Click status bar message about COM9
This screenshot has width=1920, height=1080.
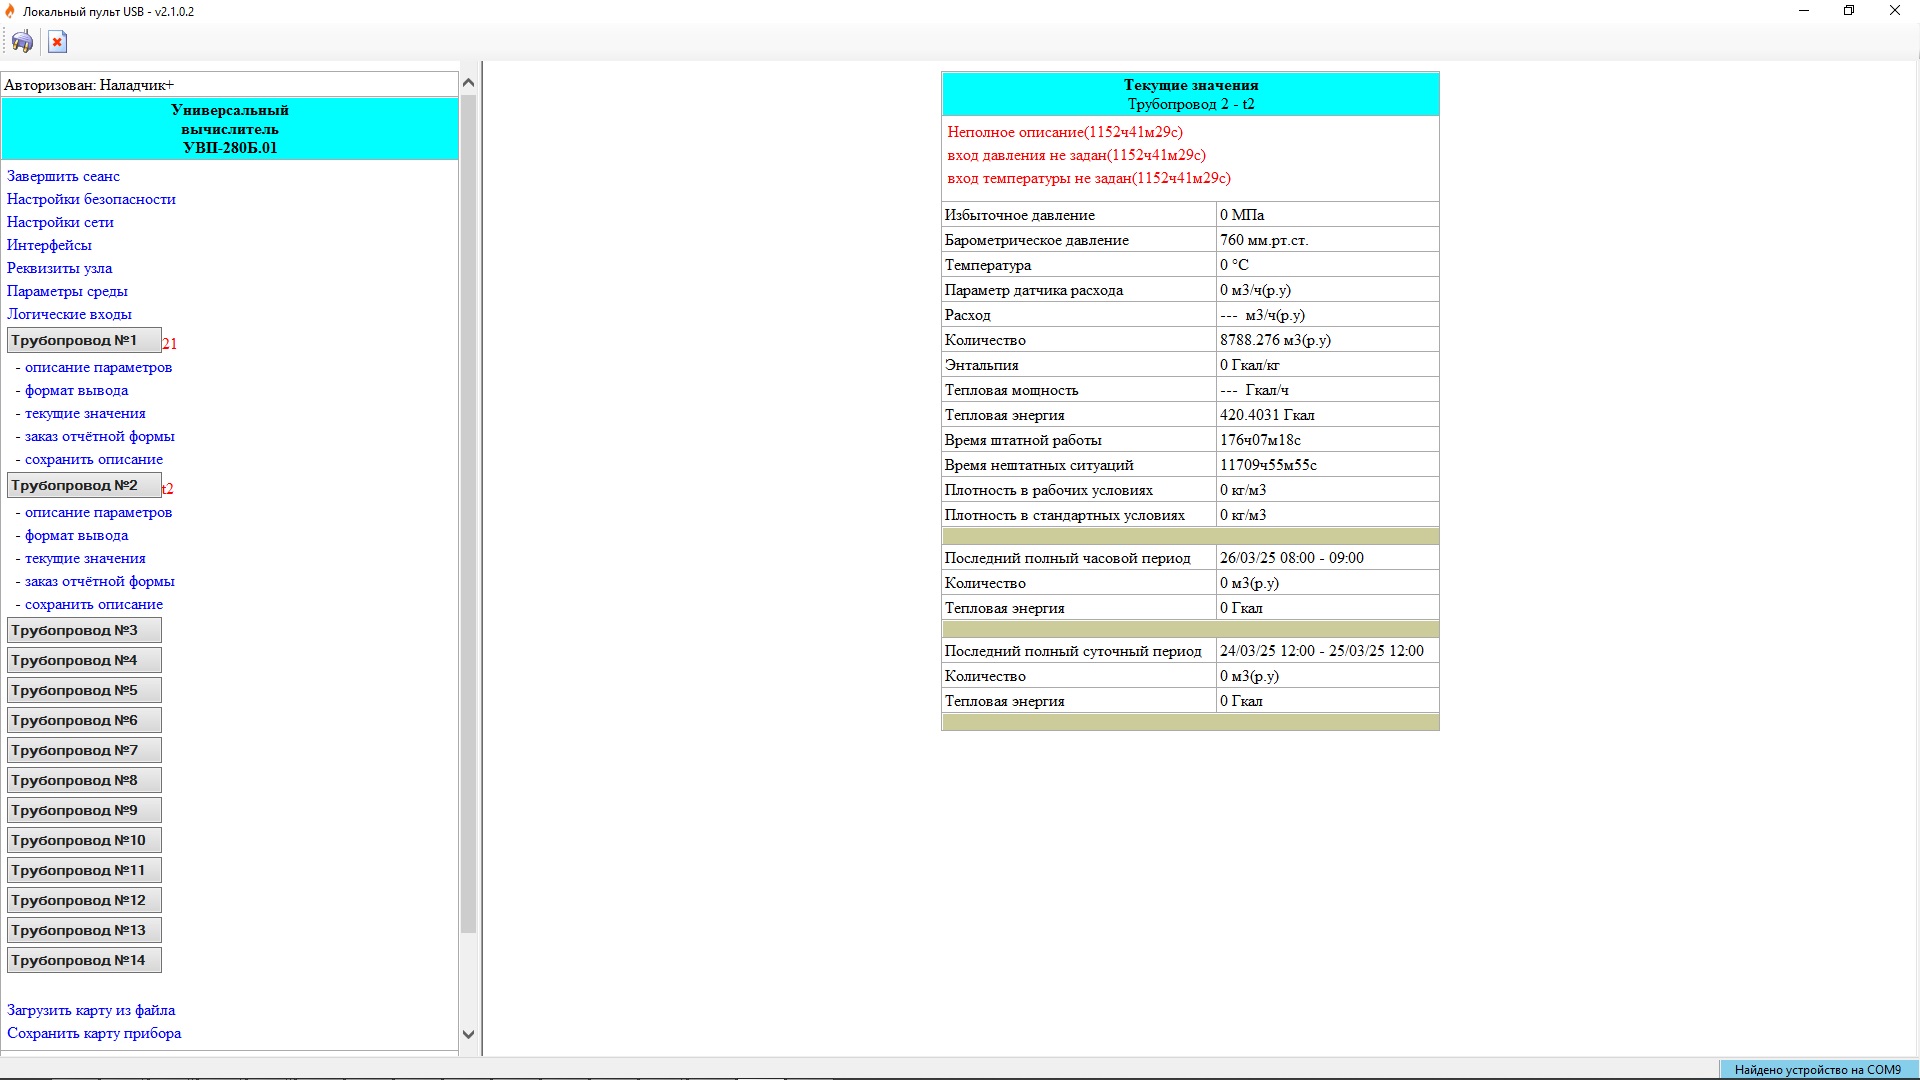[x=1817, y=1070]
